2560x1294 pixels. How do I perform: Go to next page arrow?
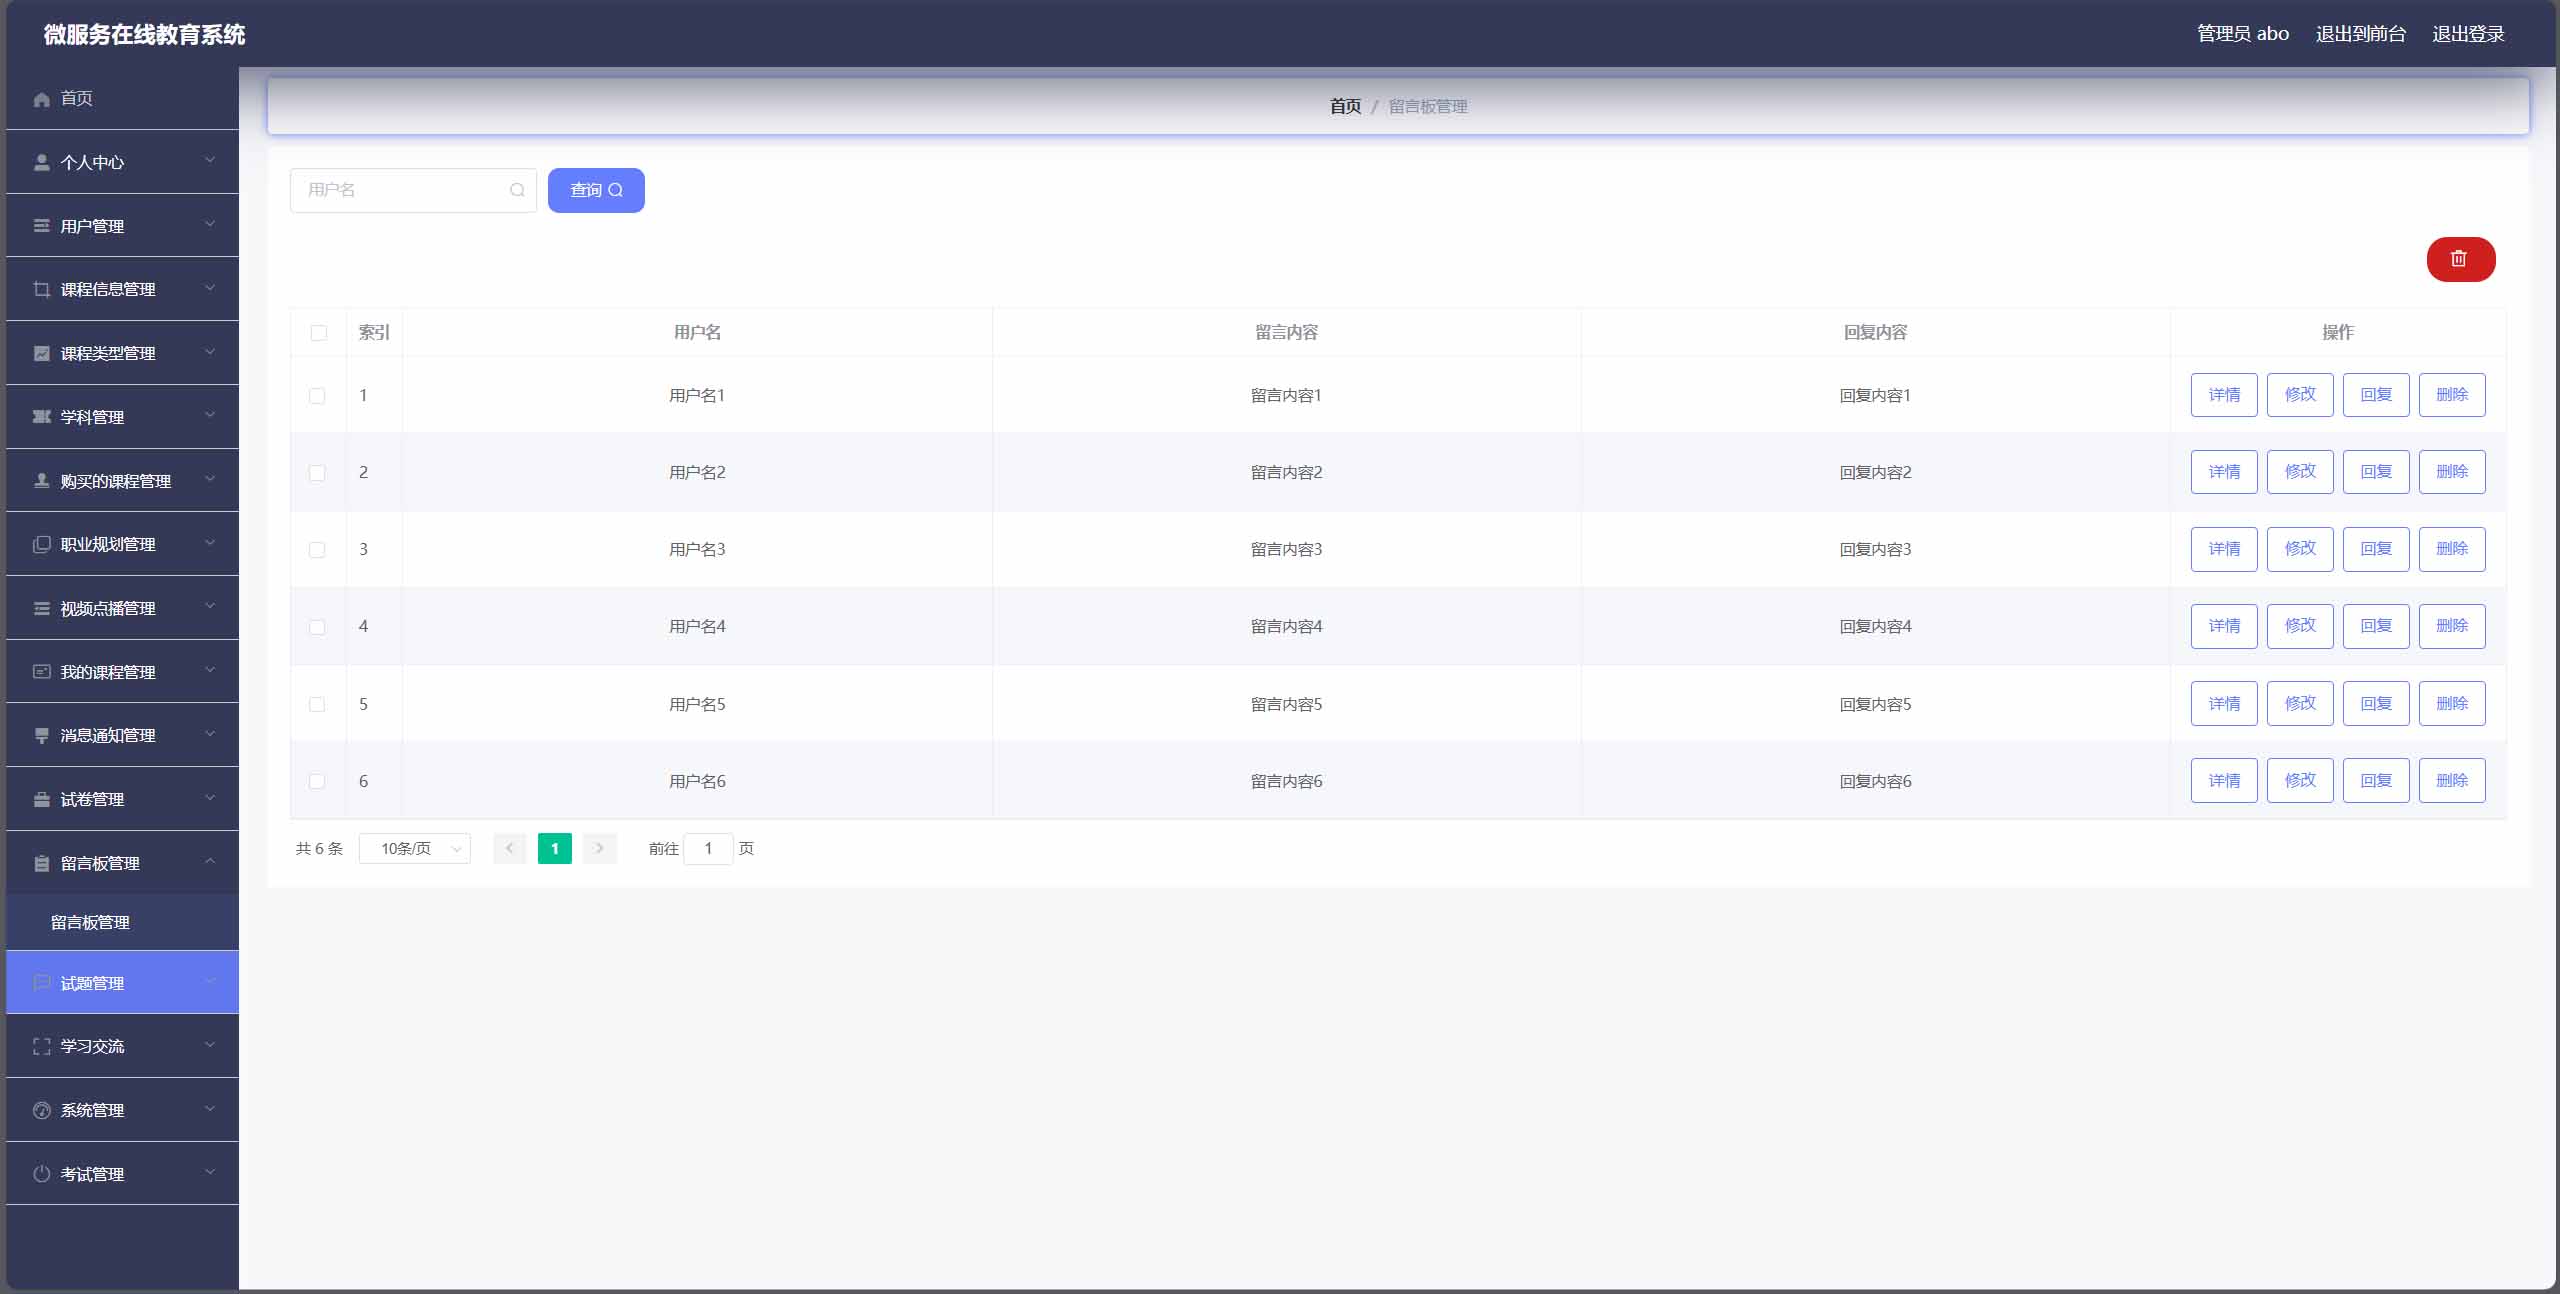pyautogui.click(x=599, y=848)
